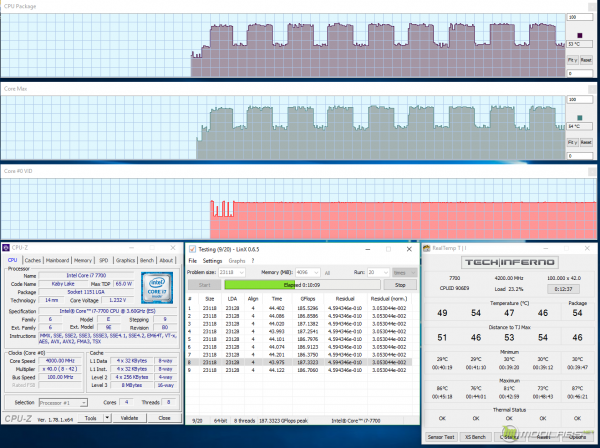Viewport: 600px width, 448px height.
Task: Click the CPU Package graph maximum field showing 100
Action: click(x=579, y=17)
